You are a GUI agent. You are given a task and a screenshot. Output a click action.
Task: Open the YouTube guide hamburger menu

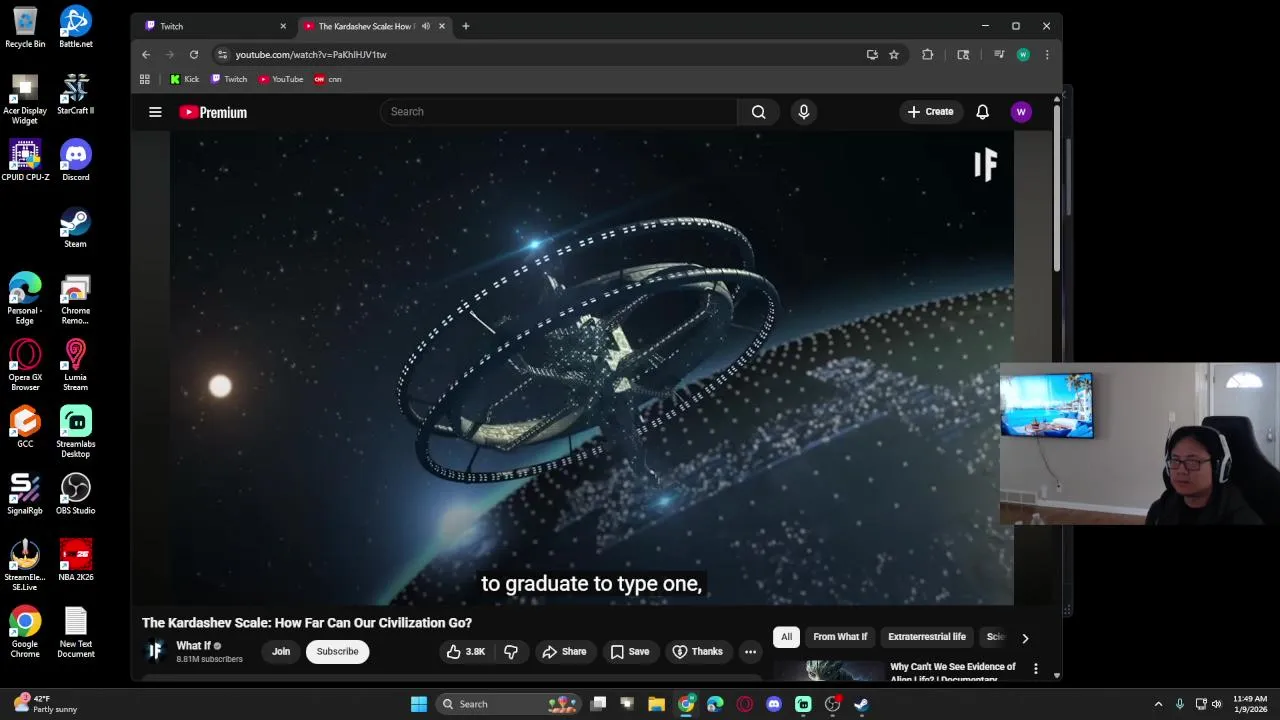pyautogui.click(x=155, y=112)
